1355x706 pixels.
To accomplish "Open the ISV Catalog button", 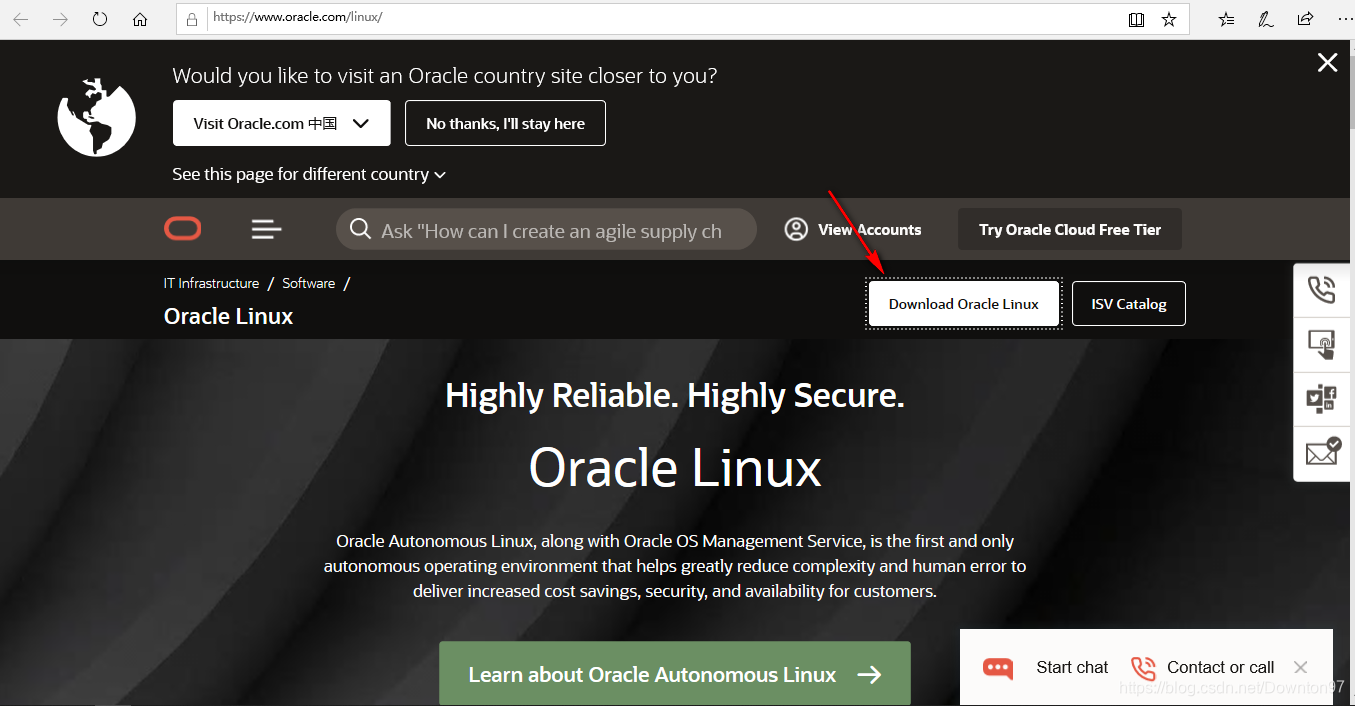I will point(1129,303).
